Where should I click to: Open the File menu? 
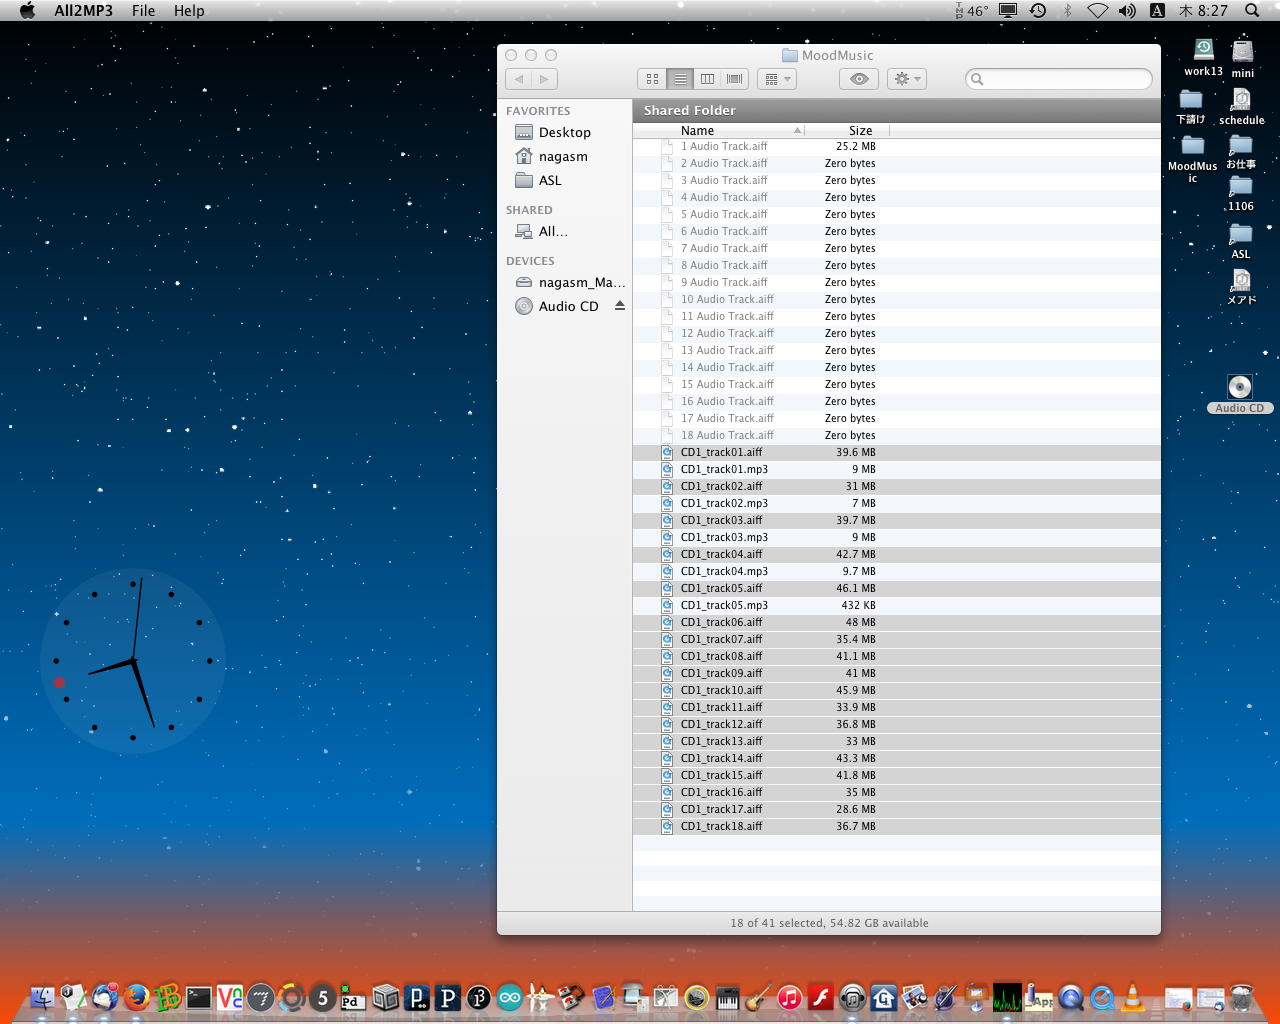143,11
